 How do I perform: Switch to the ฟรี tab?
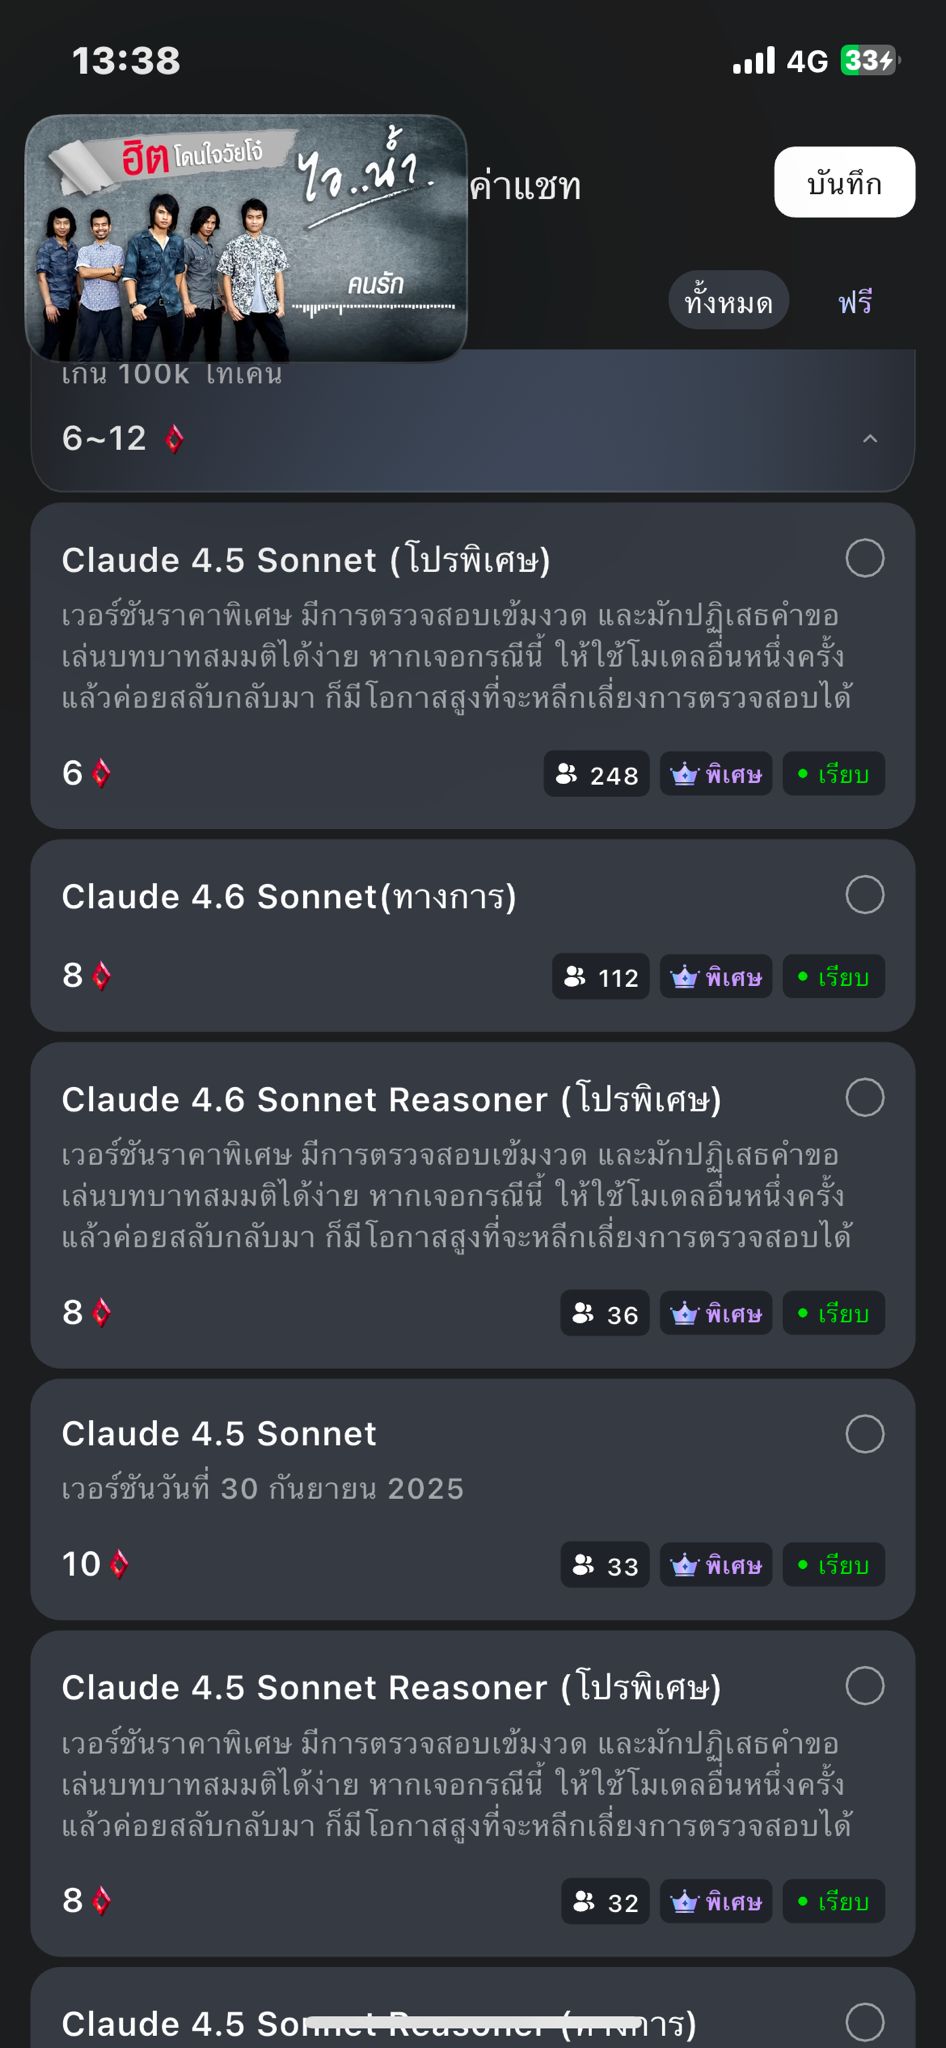(855, 301)
